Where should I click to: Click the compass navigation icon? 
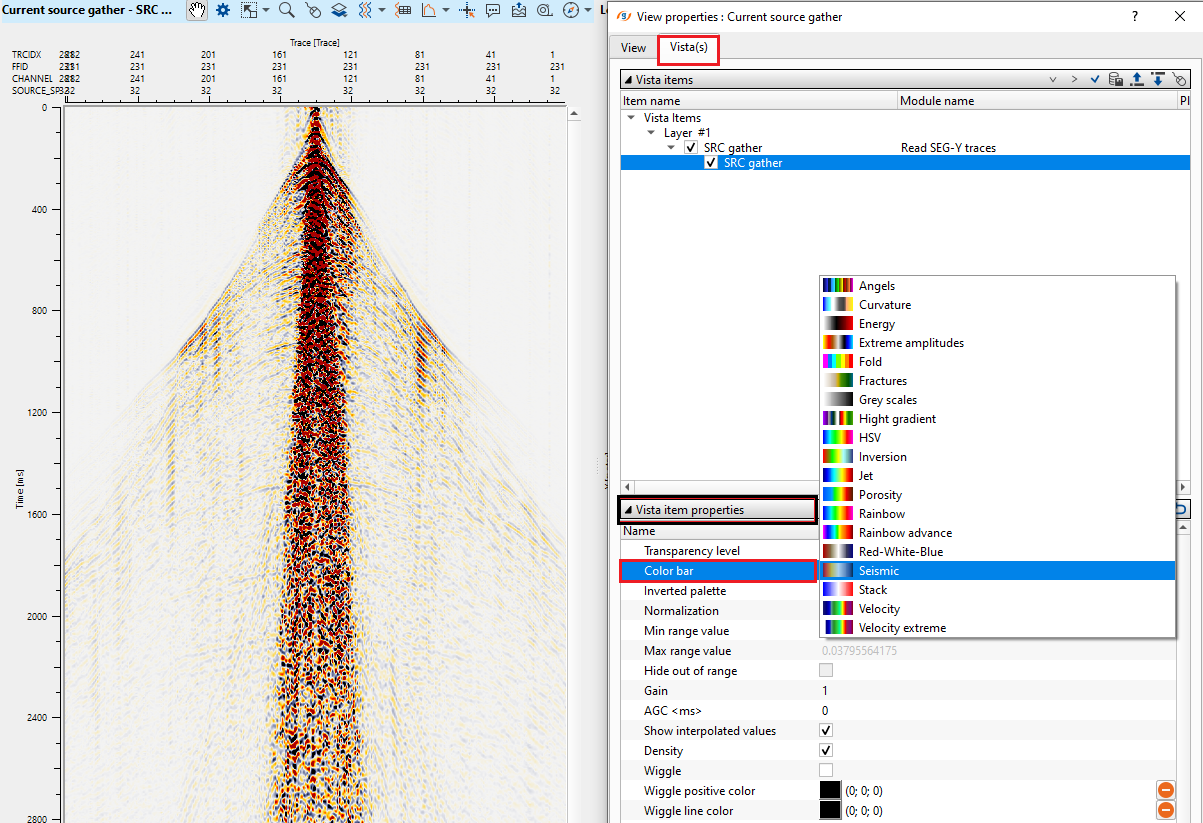tap(571, 10)
